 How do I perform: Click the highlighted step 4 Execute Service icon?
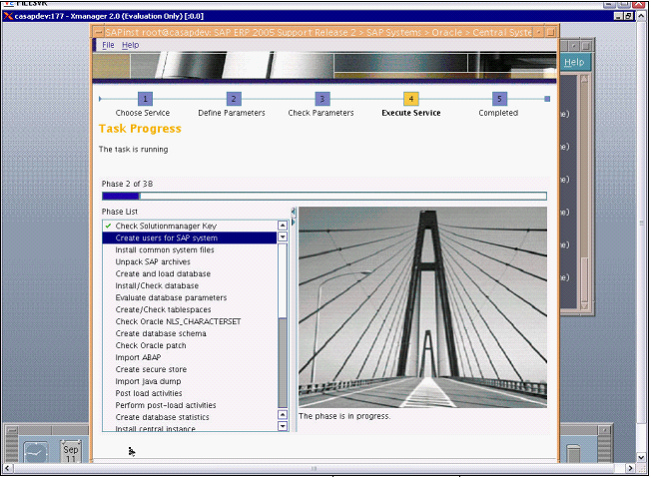(x=411, y=99)
